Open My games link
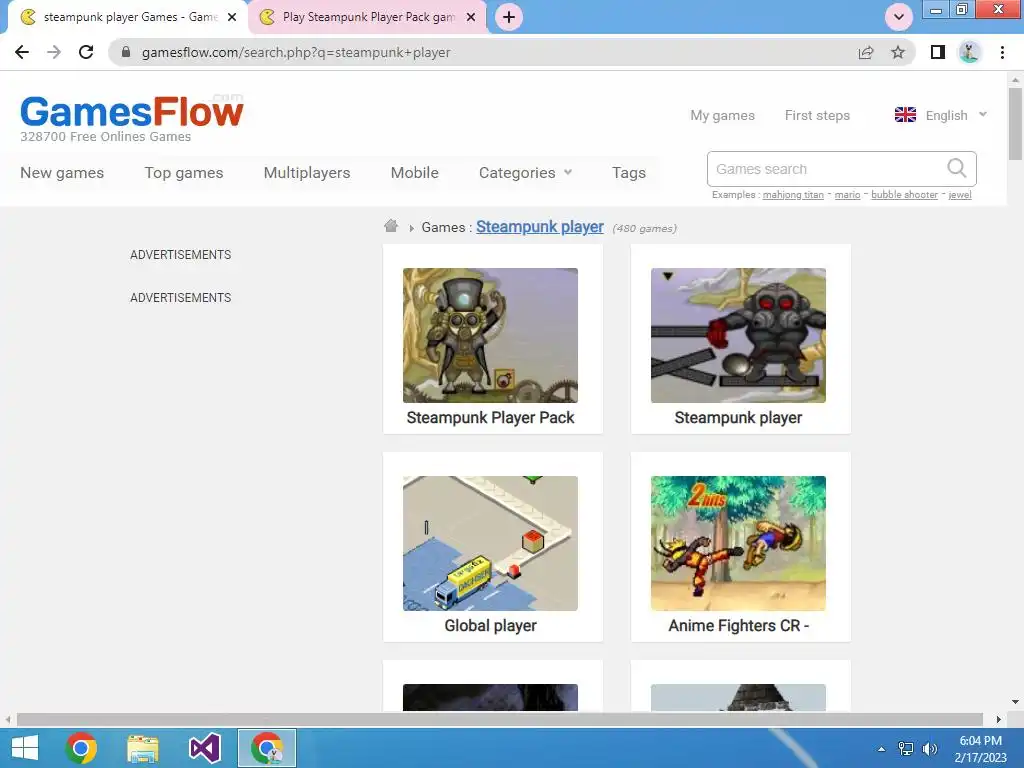1024x768 pixels. coord(722,115)
